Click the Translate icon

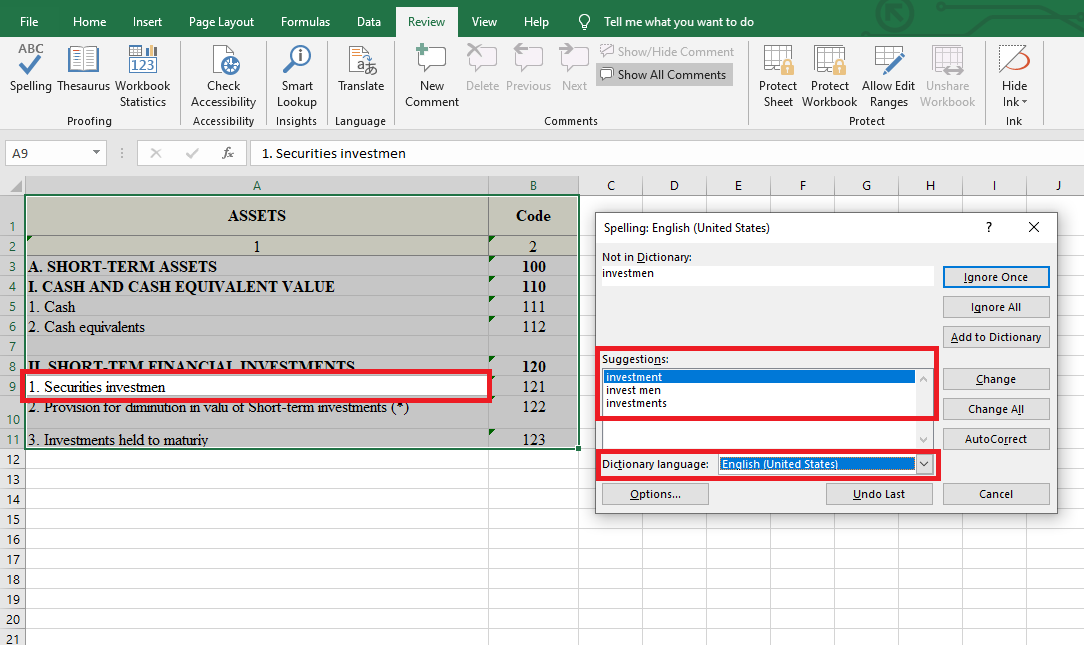(361, 68)
